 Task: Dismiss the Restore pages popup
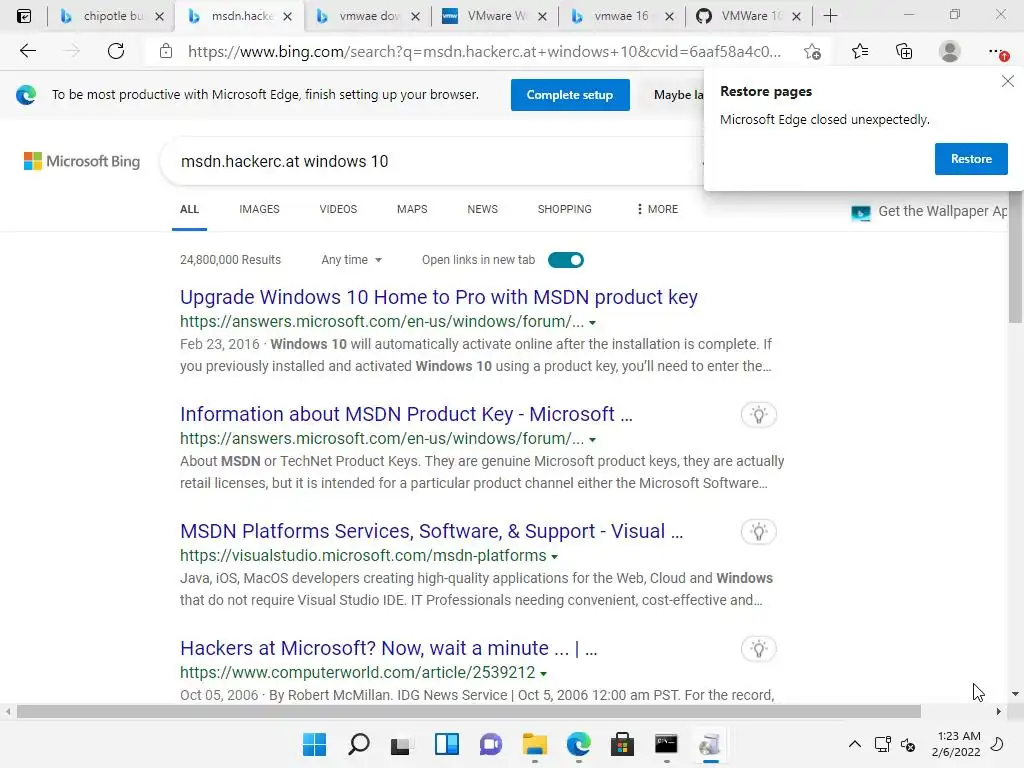point(1008,81)
